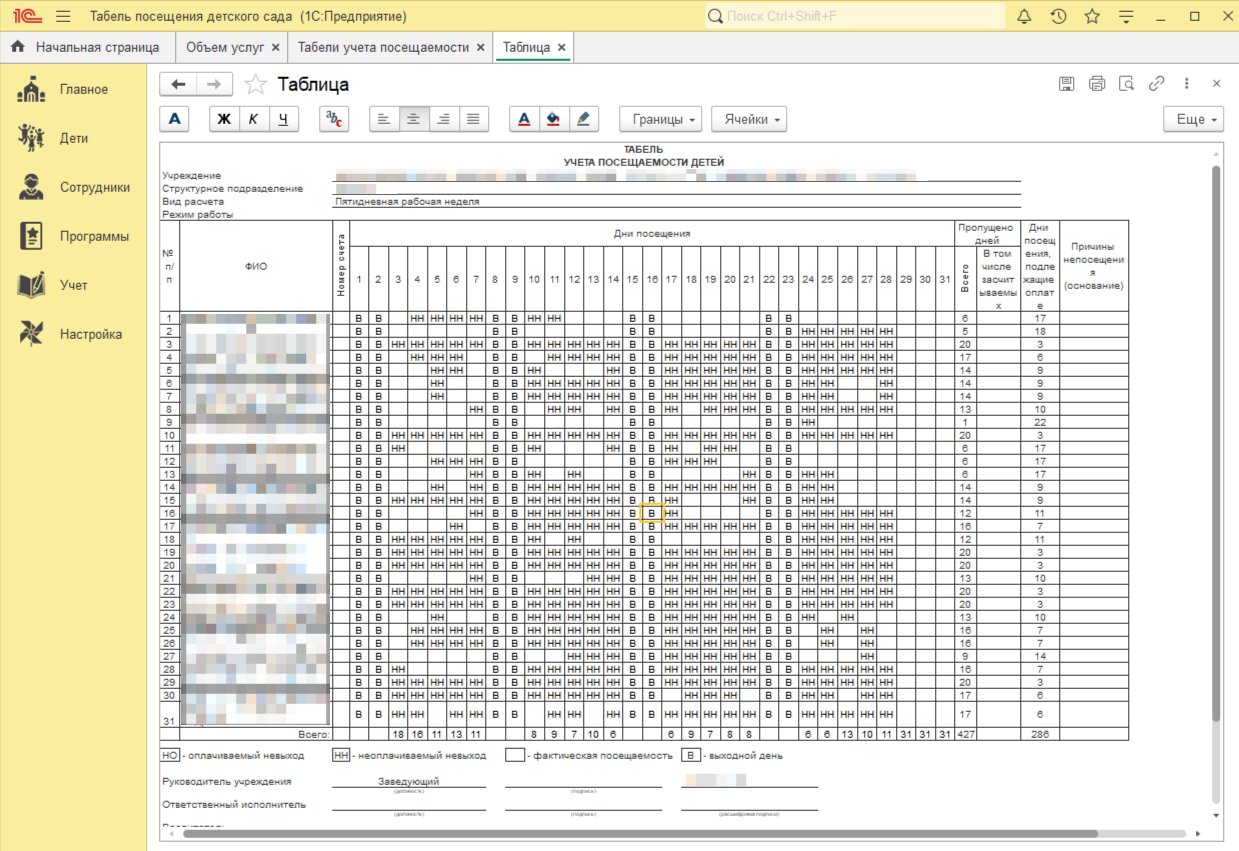Open the Еще dropdown menu
The image size is (1239, 851).
pyautogui.click(x=1194, y=119)
